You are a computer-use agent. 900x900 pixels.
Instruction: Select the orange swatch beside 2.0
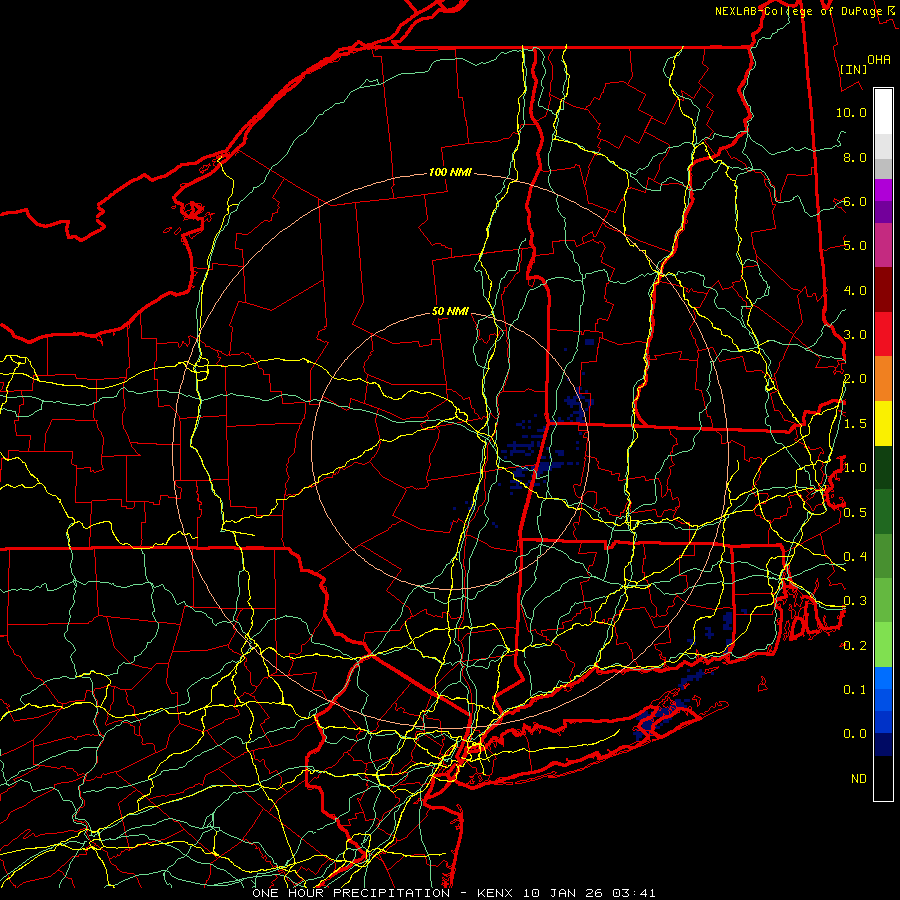pyautogui.click(x=883, y=378)
